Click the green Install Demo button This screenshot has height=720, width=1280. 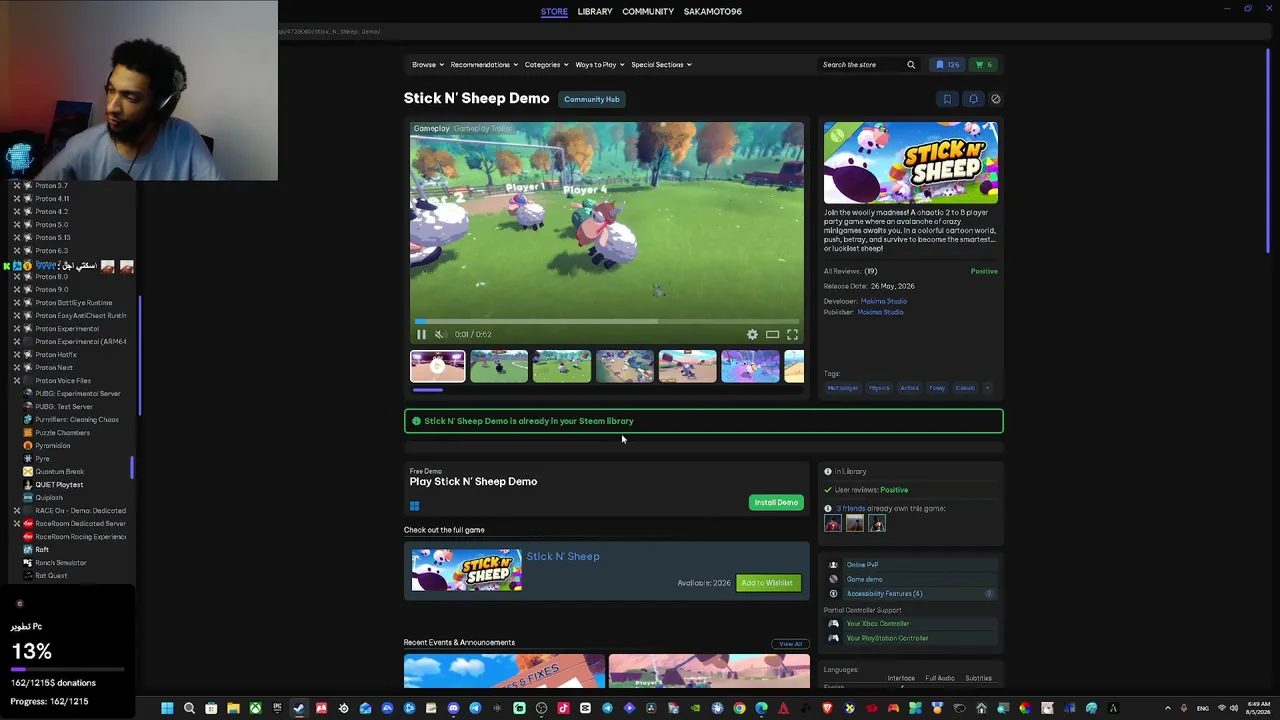click(x=776, y=503)
